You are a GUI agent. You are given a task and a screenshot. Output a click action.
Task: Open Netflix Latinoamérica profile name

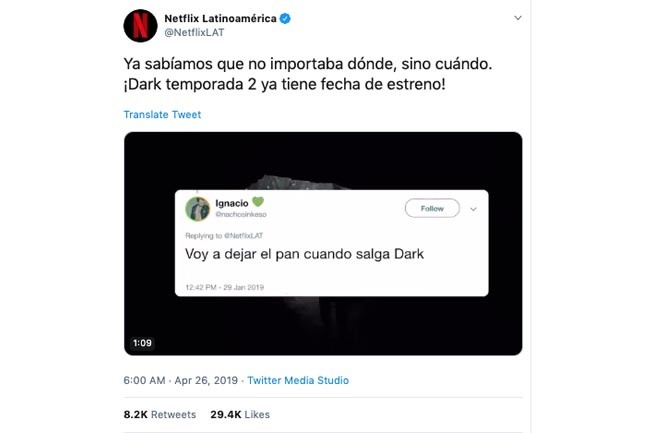[220, 19]
